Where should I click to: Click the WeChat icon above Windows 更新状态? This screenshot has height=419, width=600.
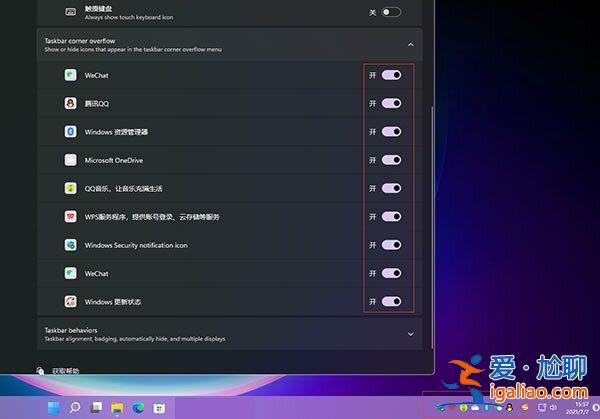click(x=70, y=273)
